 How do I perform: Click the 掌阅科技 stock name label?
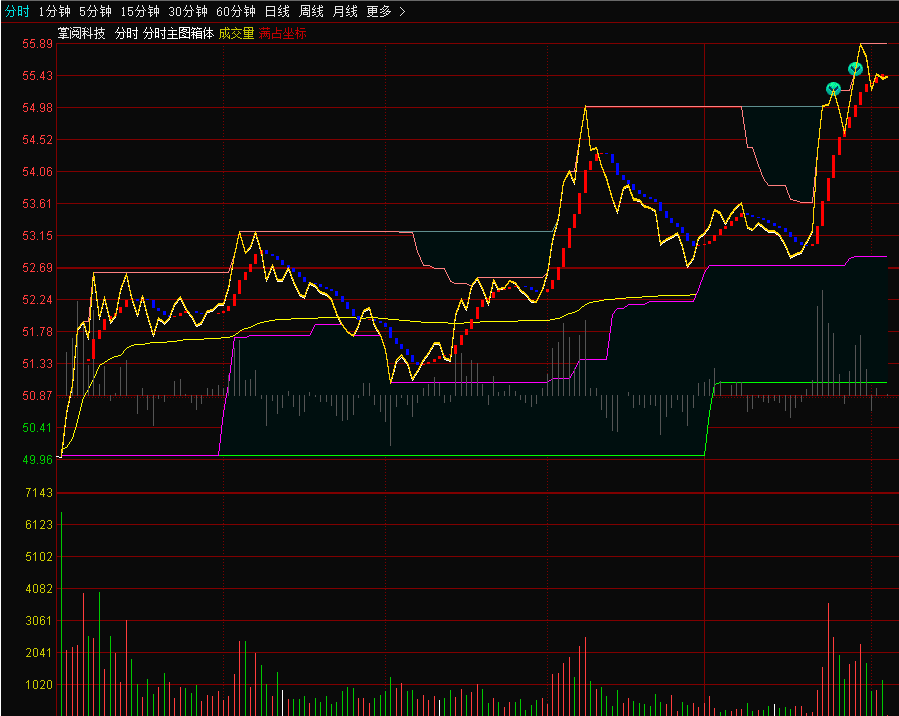[x=81, y=33]
